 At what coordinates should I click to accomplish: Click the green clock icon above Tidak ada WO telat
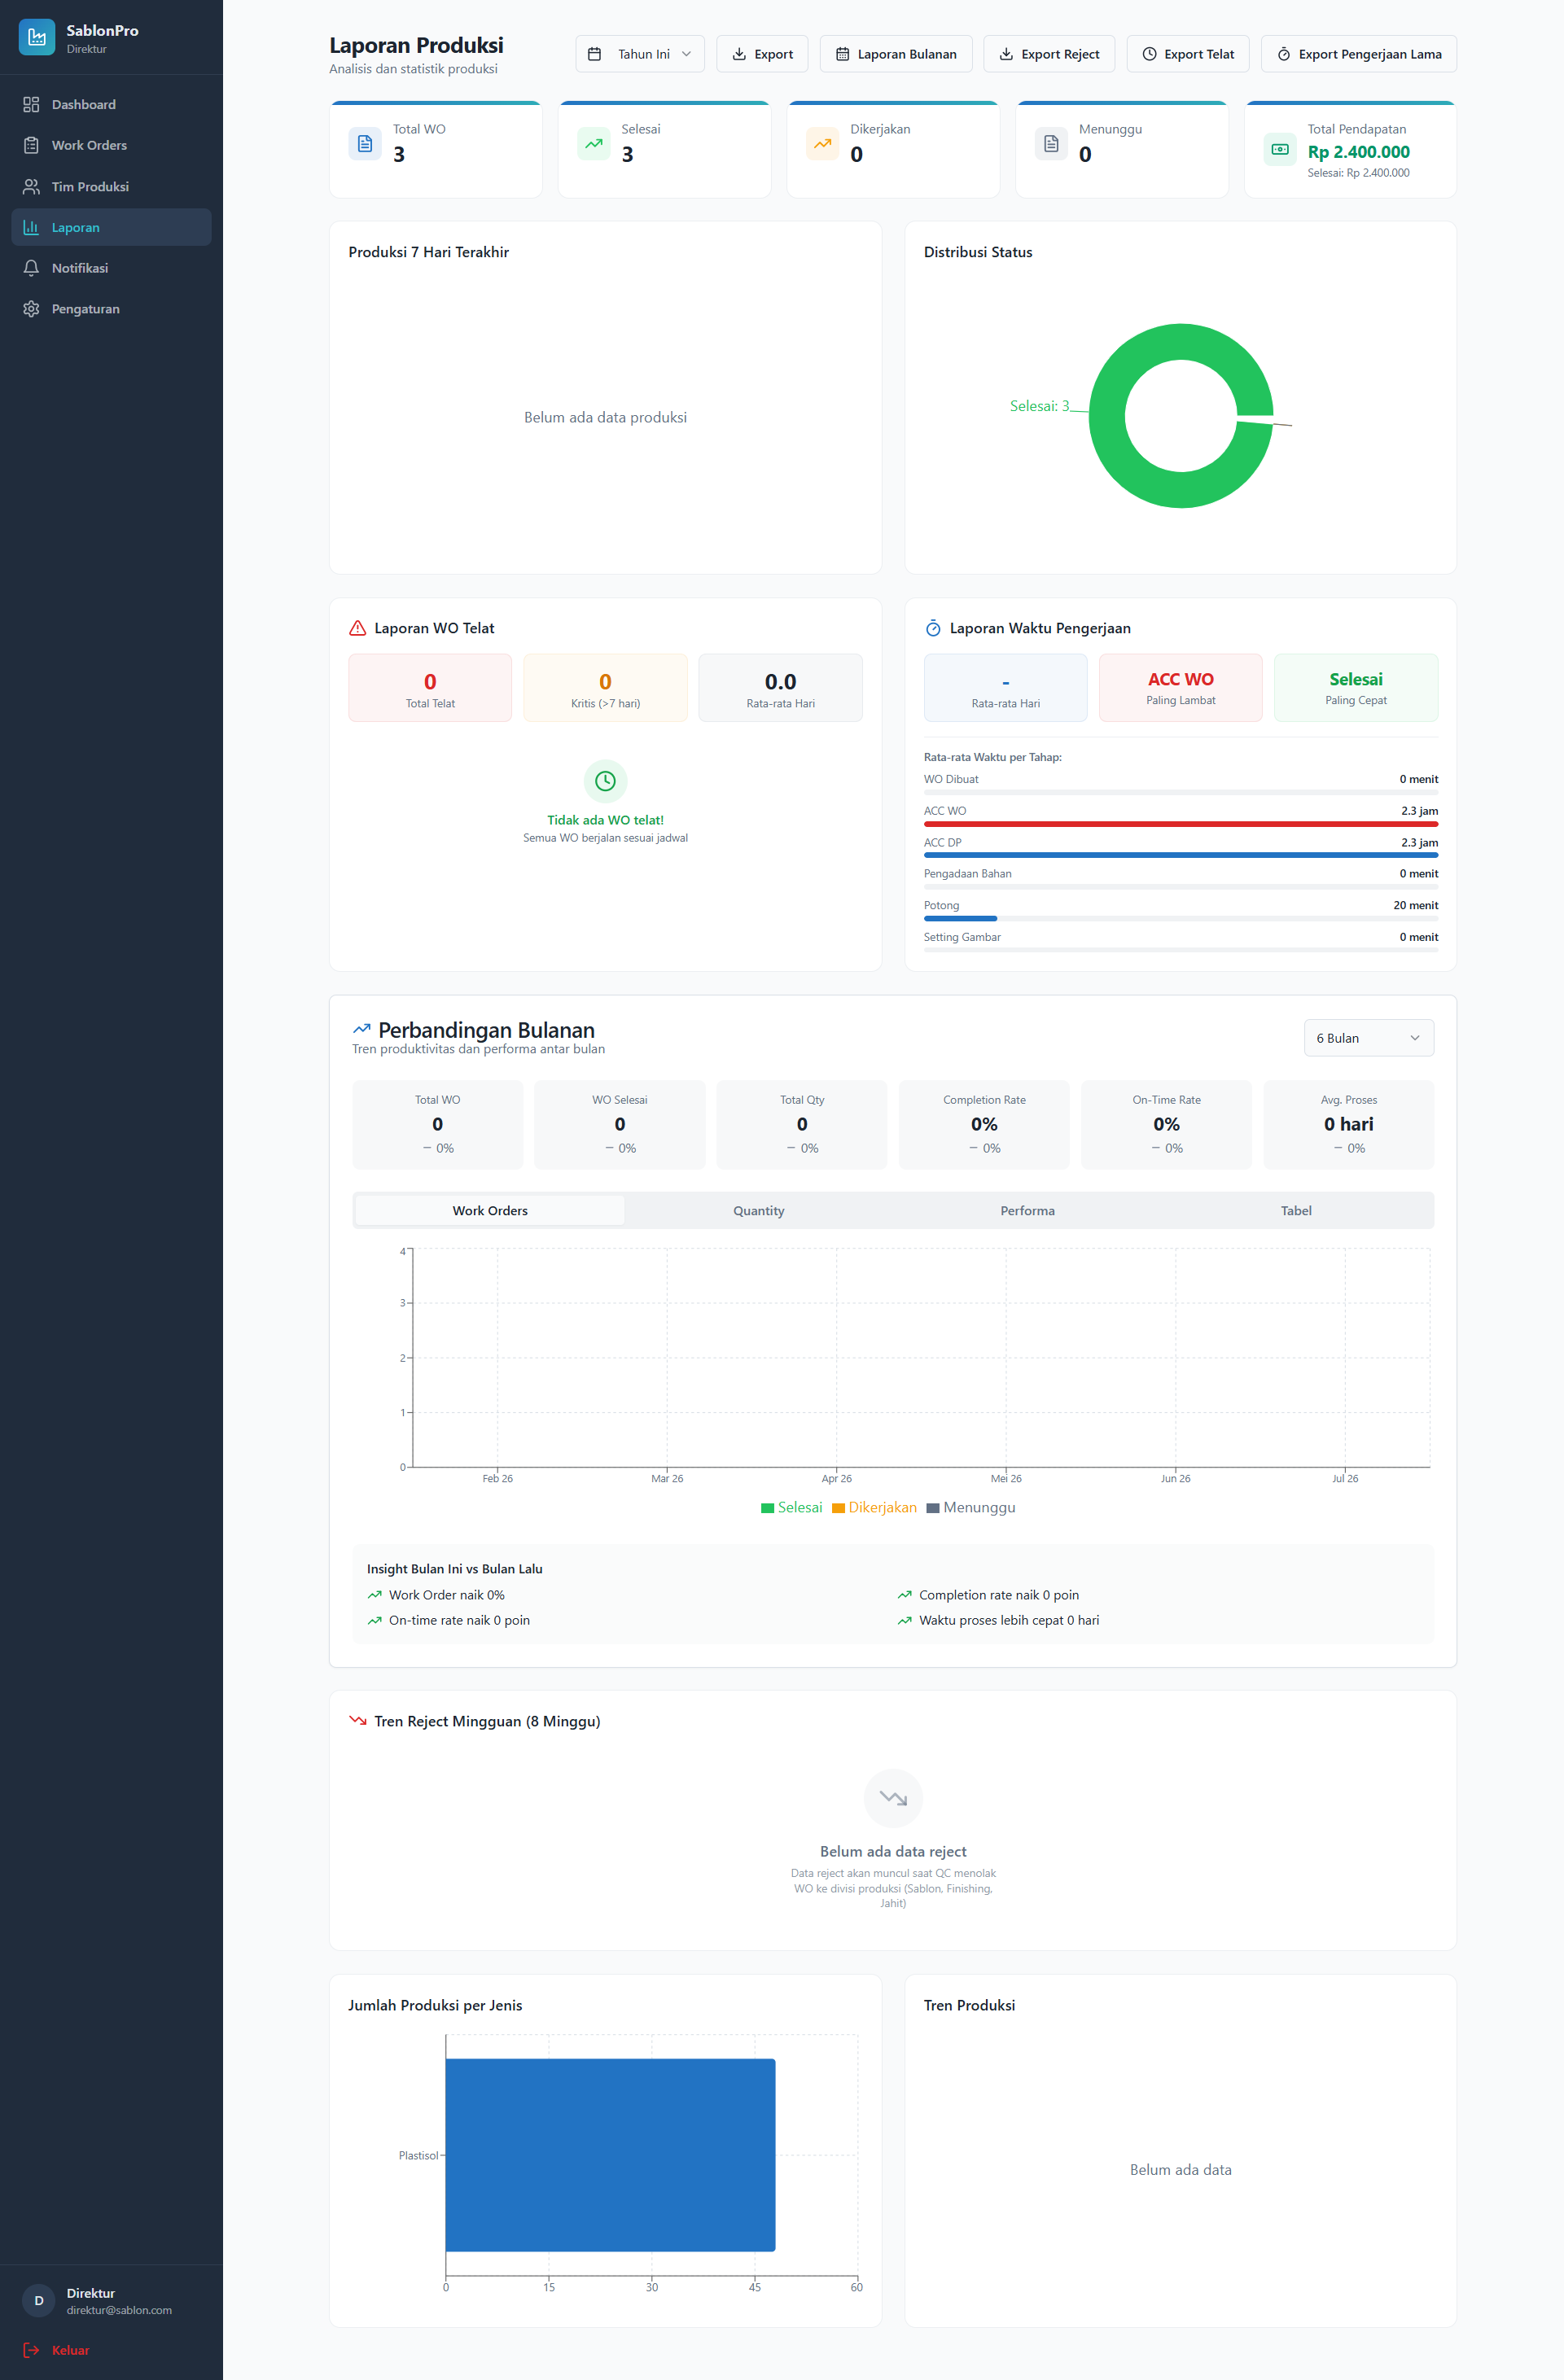point(605,781)
